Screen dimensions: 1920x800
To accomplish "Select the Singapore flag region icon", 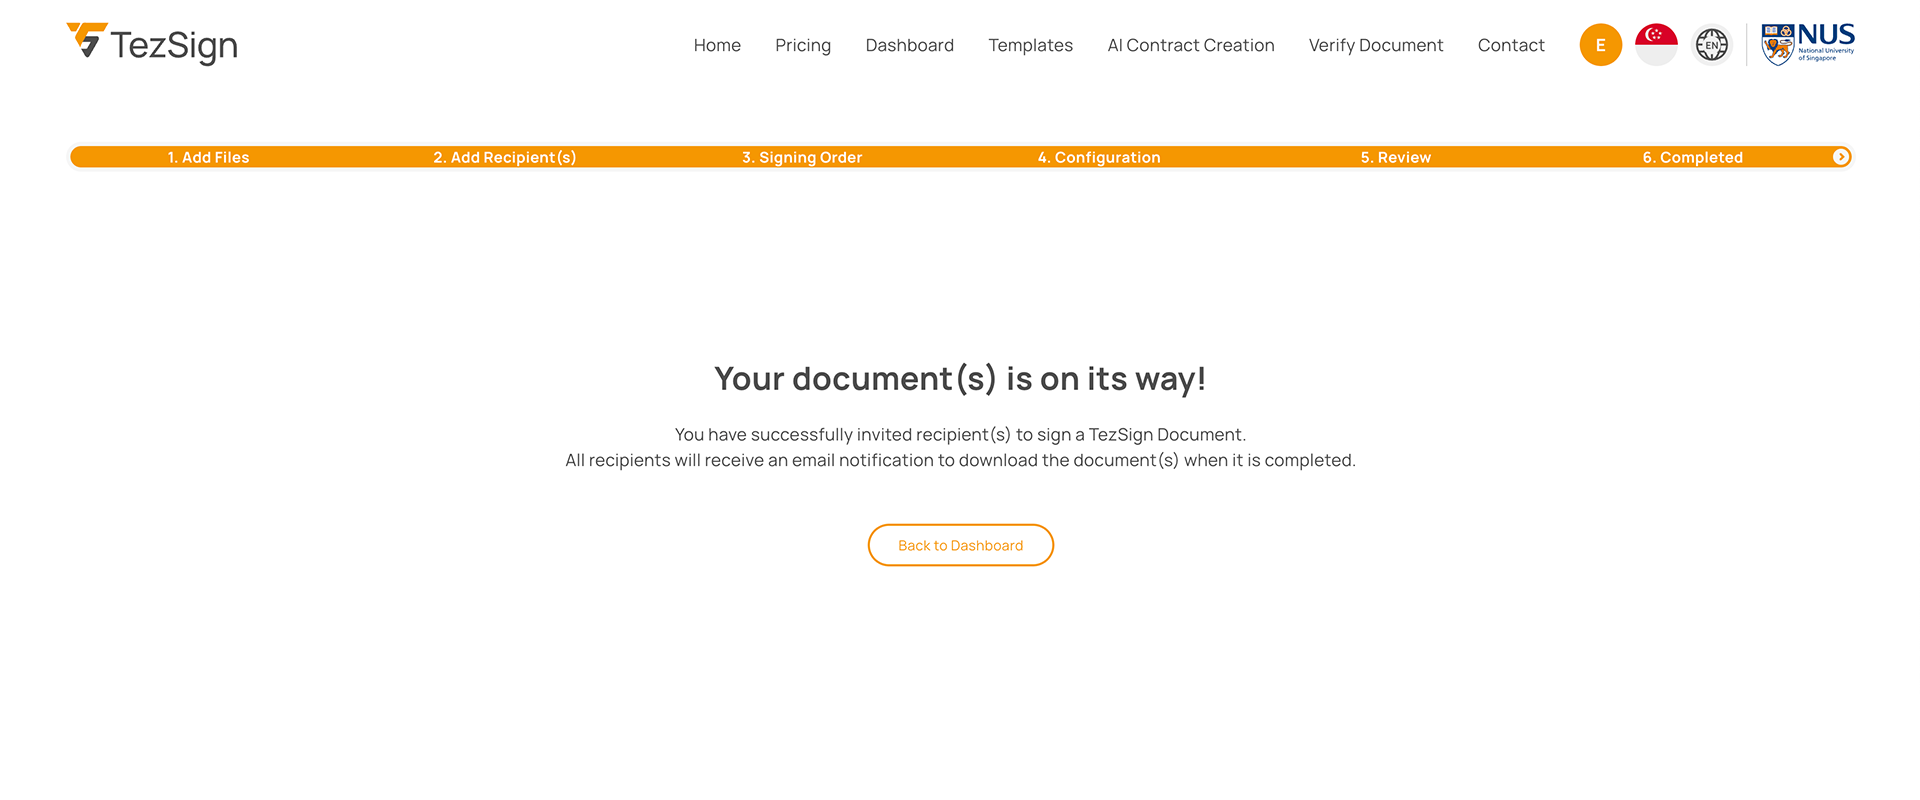I will 1656,45.
